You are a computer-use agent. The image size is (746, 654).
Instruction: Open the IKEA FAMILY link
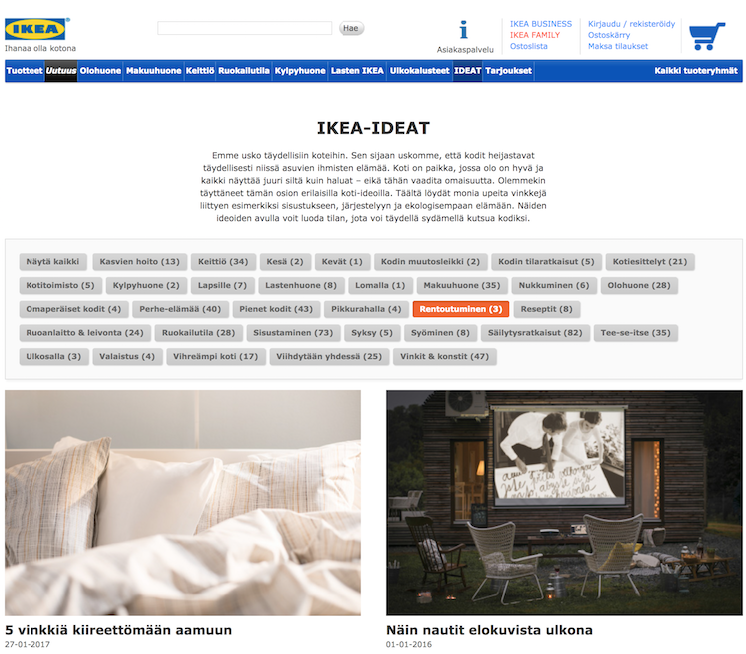tap(534, 35)
